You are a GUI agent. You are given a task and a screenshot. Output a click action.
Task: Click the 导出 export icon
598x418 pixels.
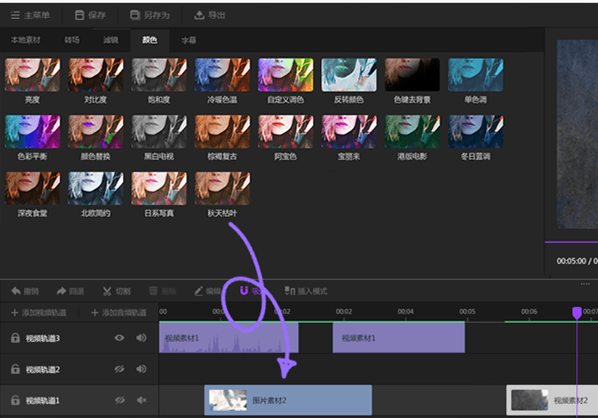pyautogui.click(x=199, y=15)
